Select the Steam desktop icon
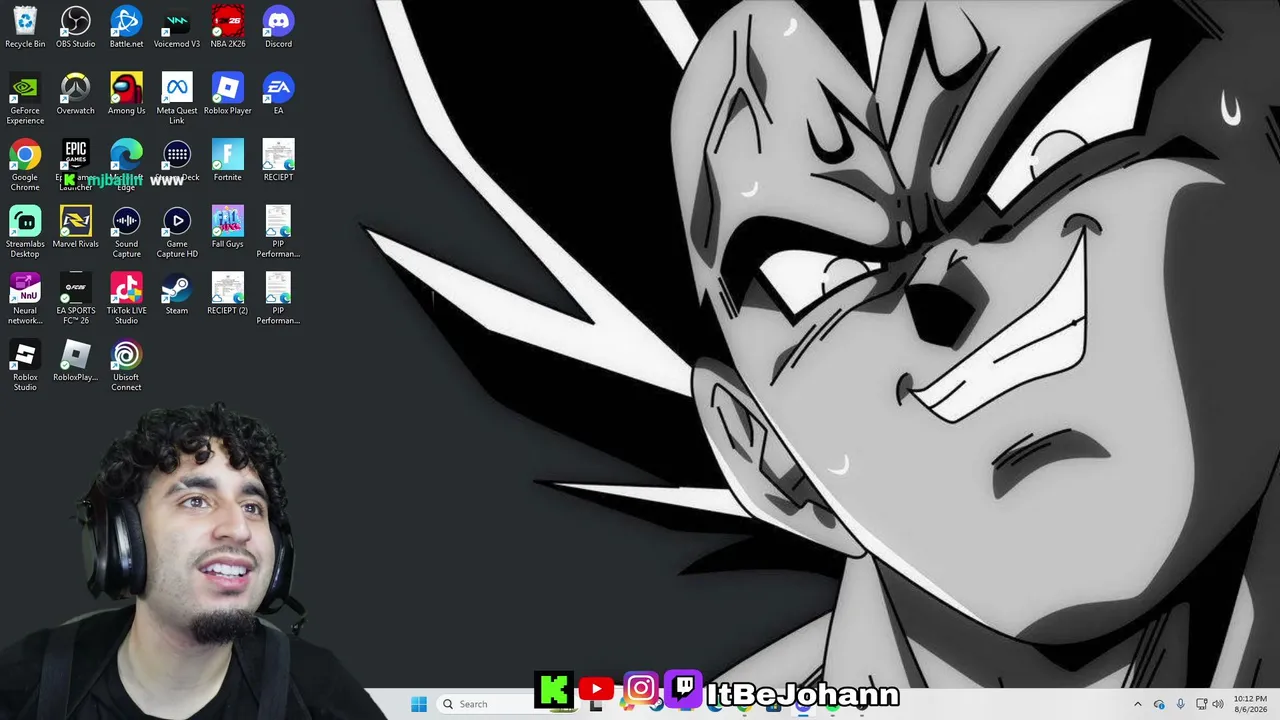This screenshot has height=720, width=1280. [x=177, y=295]
